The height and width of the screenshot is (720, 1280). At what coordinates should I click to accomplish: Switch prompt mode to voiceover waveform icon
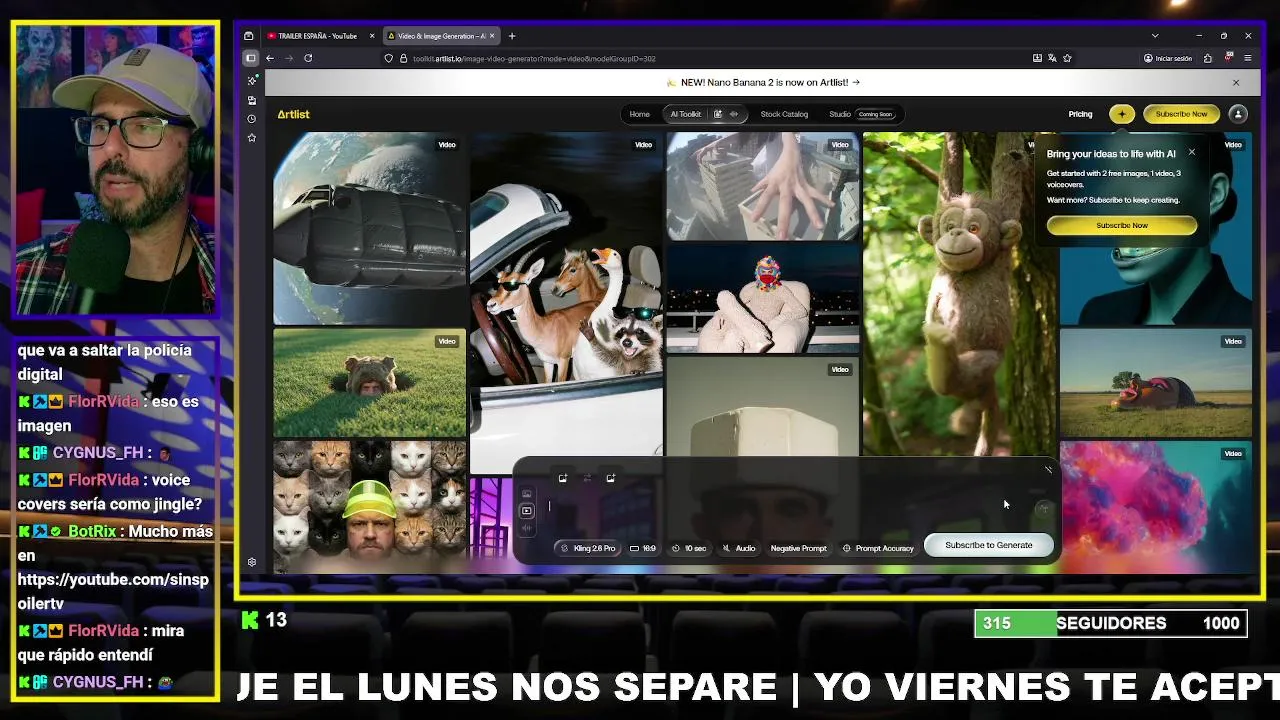point(526,528)
